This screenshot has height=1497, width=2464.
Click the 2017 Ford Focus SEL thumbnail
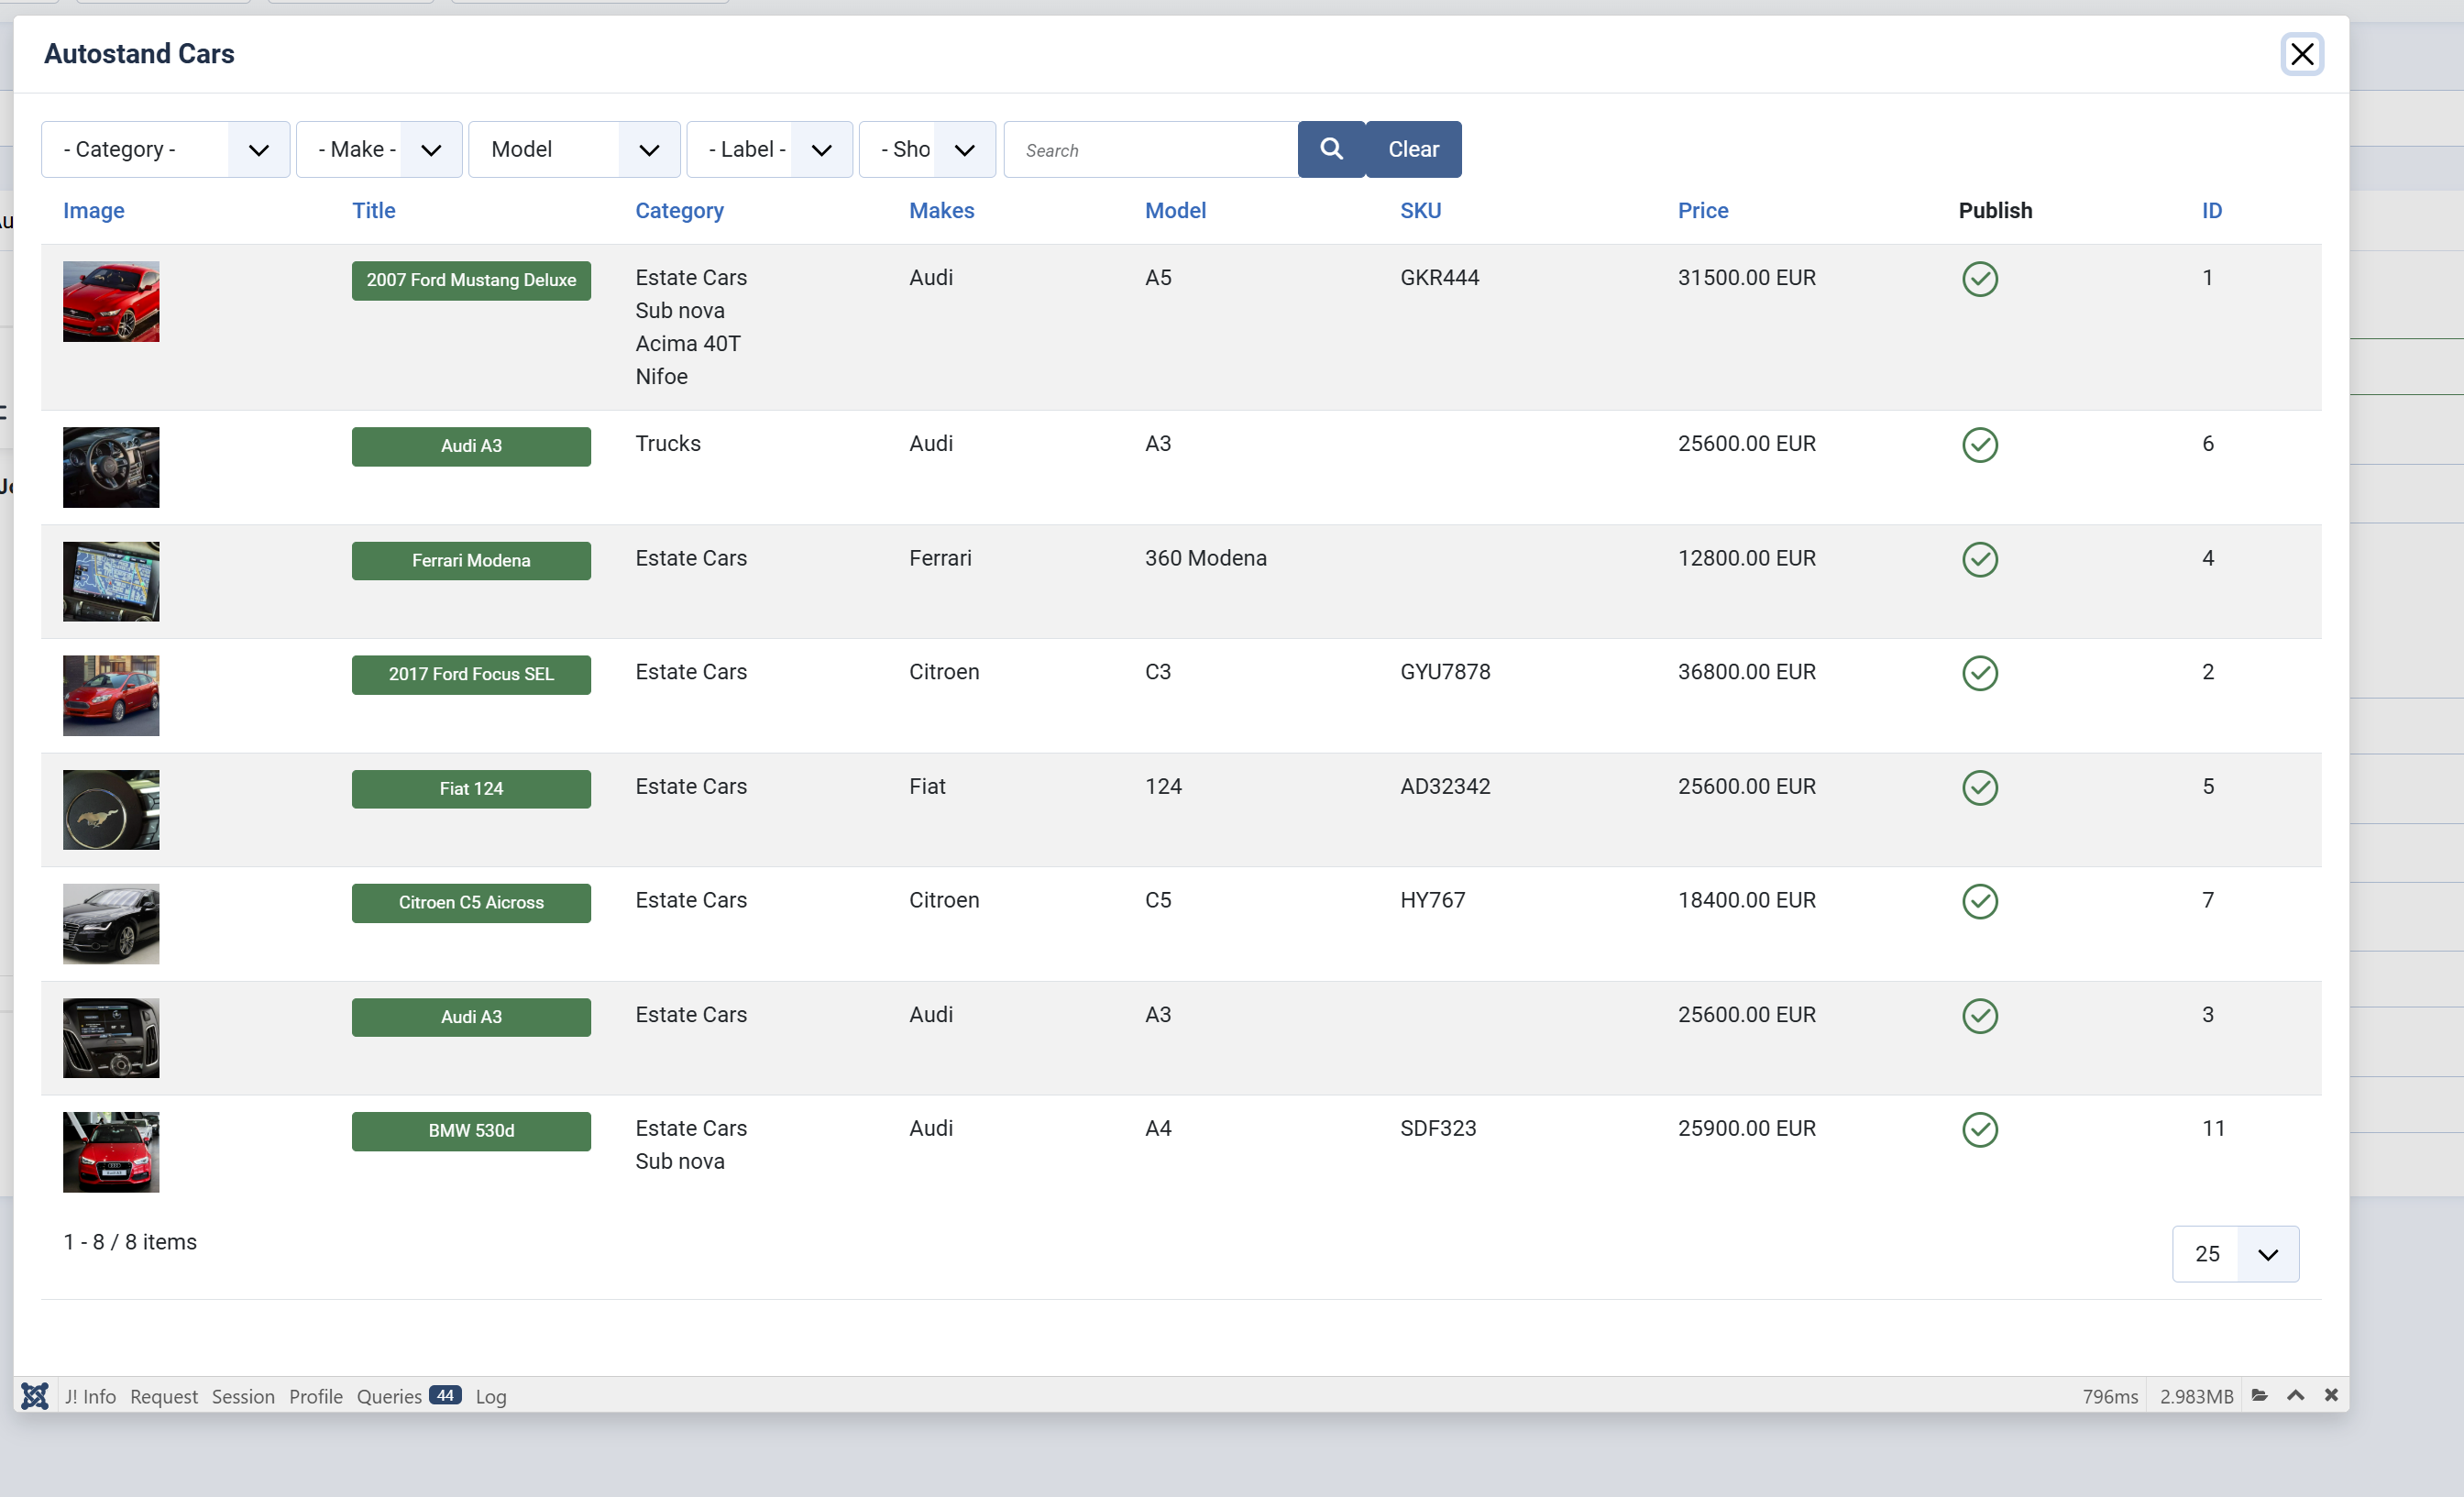(x=111, y=695)
